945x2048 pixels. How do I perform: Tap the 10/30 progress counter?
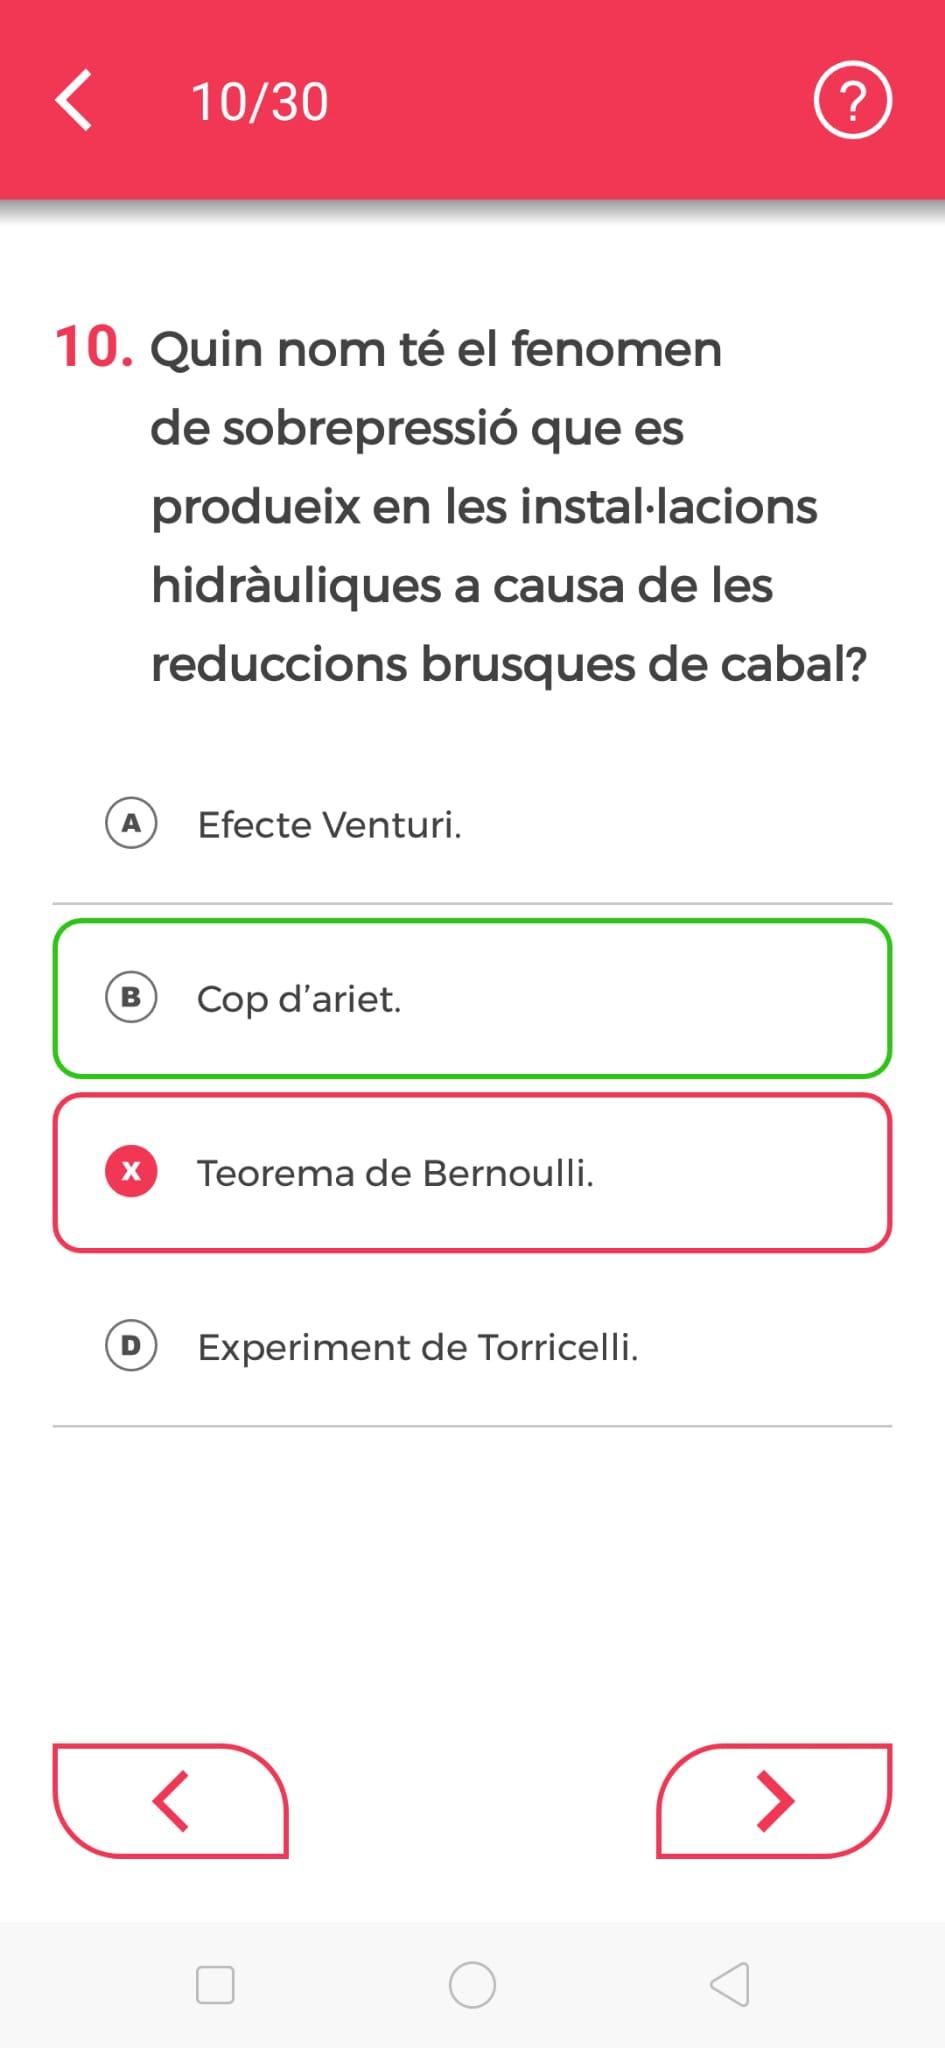(260, 102)
